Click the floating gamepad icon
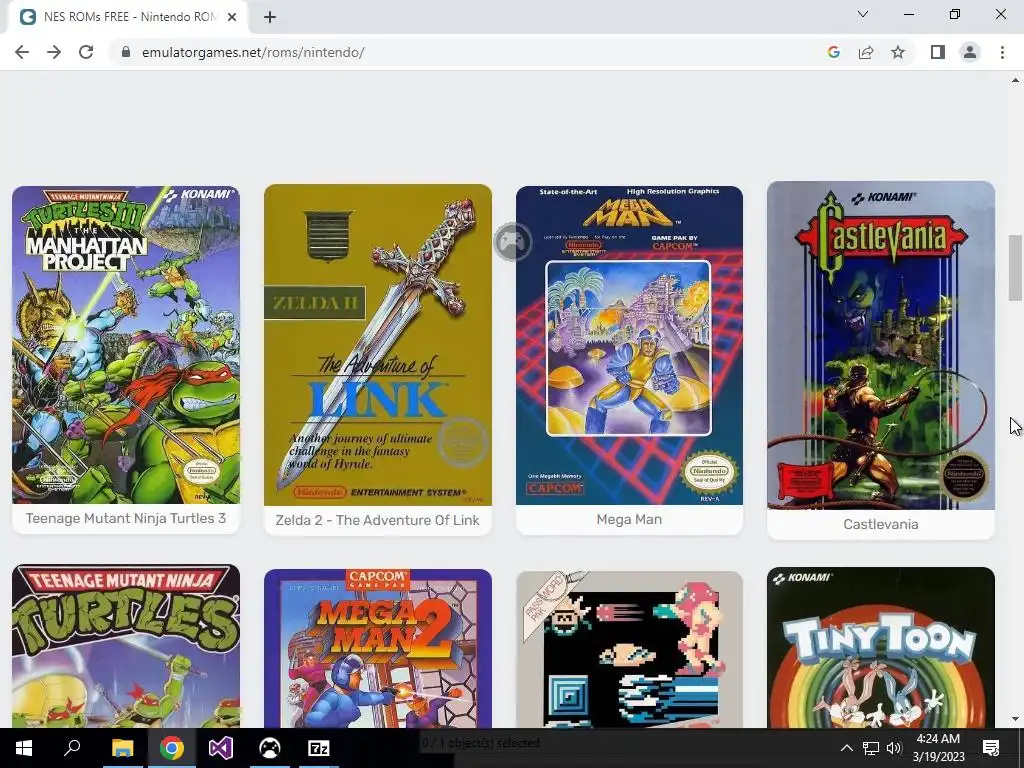The image size is (1024, 768). click(x=513, y=242)
